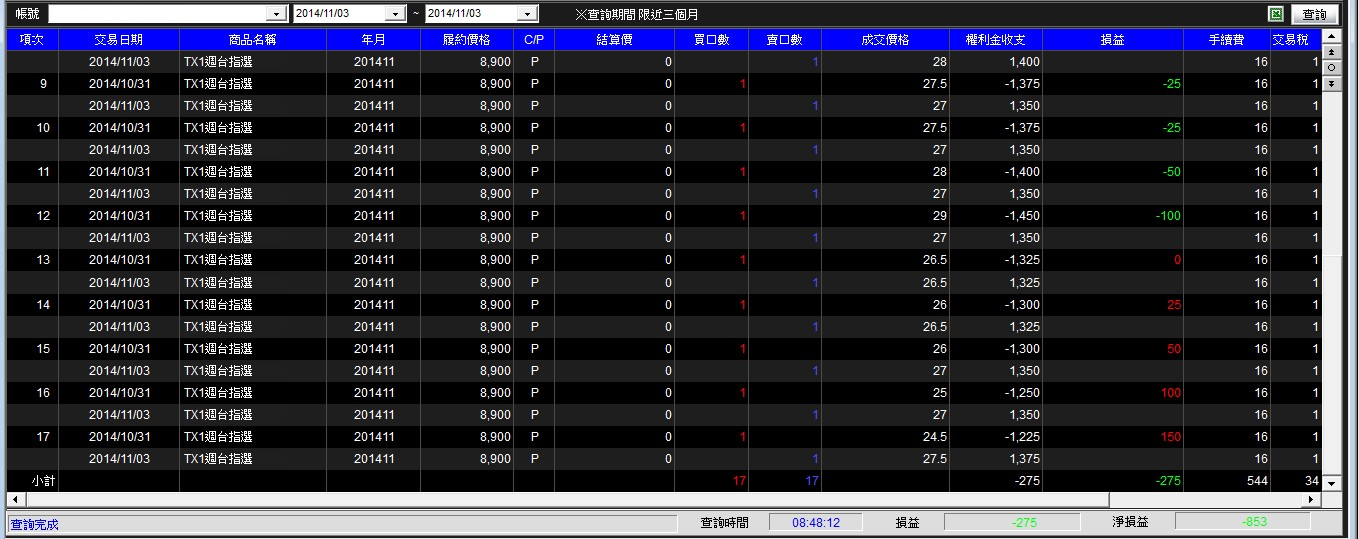
Task: Click the page-down double-arrow scroll button
Action: click(1331, 83)
